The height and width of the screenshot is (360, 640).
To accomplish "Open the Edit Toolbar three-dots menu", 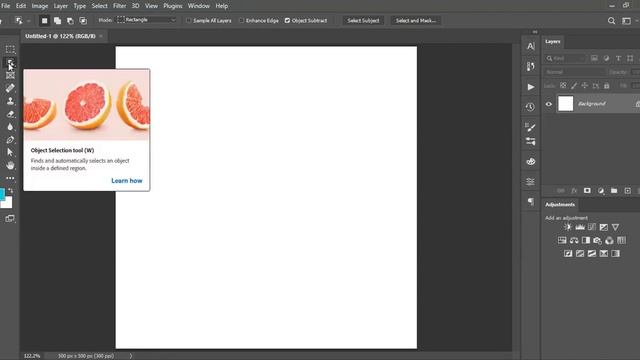I will [10, 178].
